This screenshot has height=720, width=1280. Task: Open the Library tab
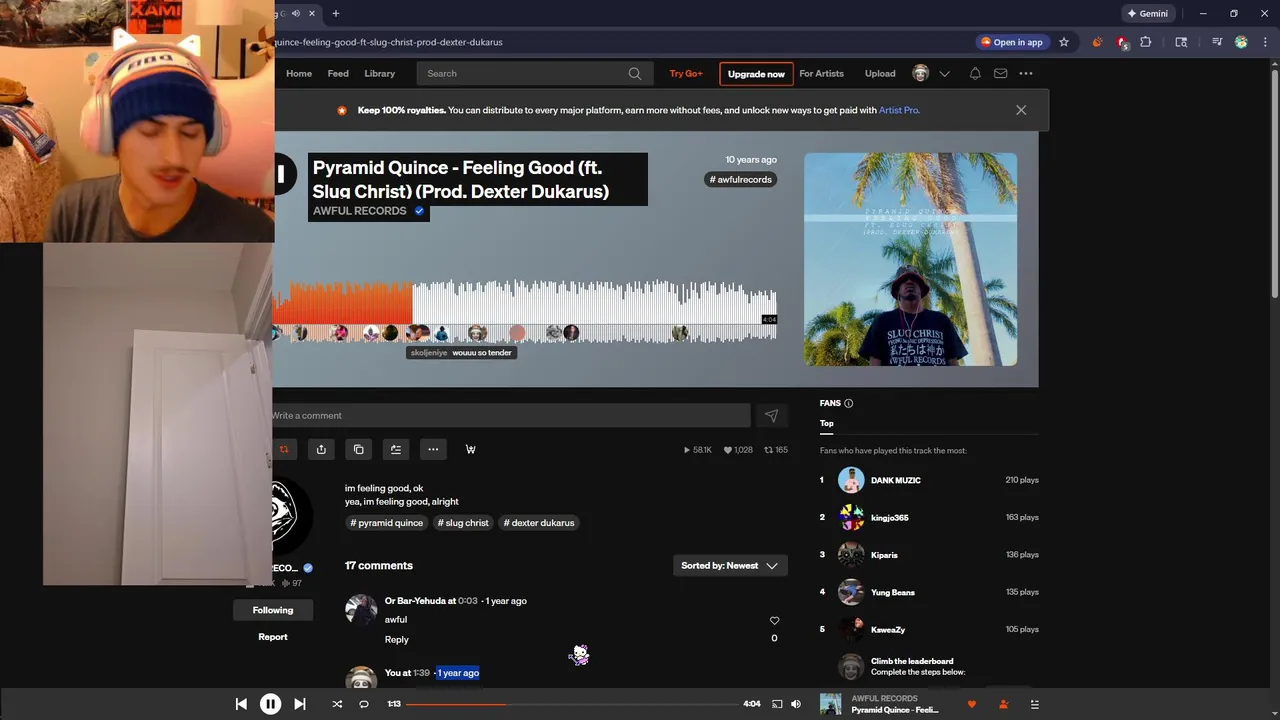point(380,73)
